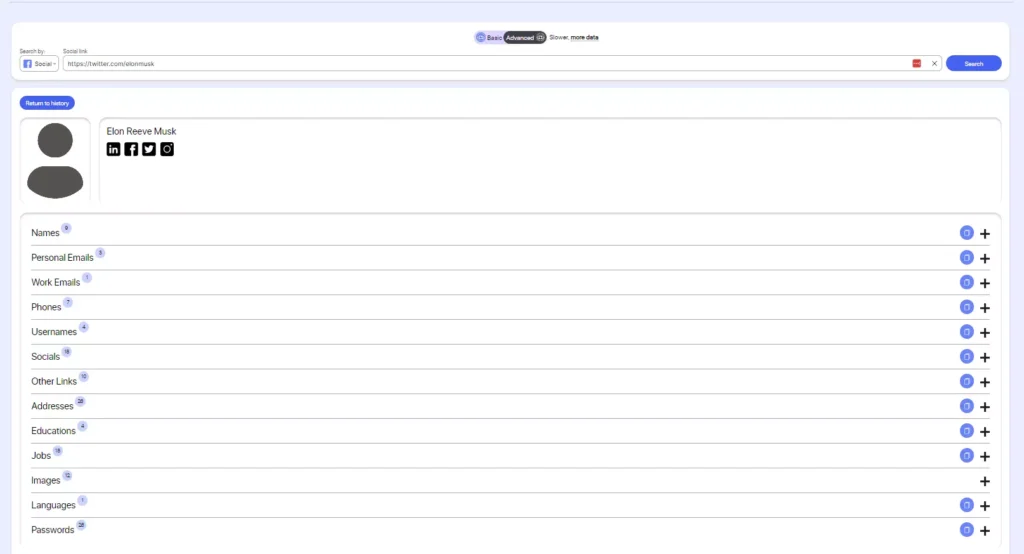The image size is (1024, 554).
Task: Expand the Languages row
Action: point(985,505)
